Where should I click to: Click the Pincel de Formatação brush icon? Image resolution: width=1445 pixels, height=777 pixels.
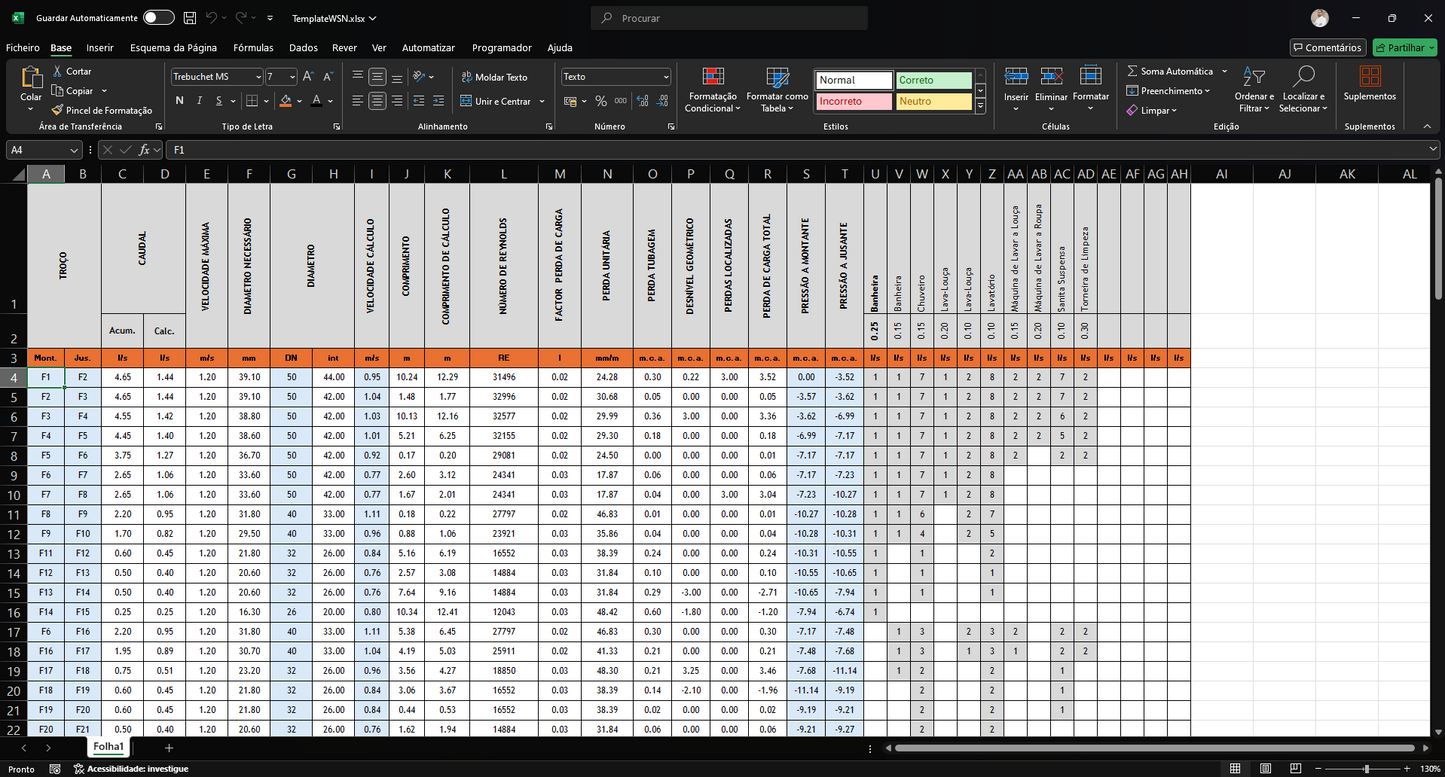(x=58, y=110)
